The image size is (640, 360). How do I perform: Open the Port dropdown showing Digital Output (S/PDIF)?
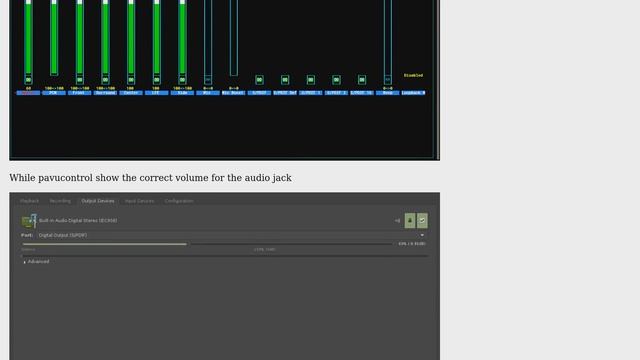pyautogui.click(x=231, y=235)
